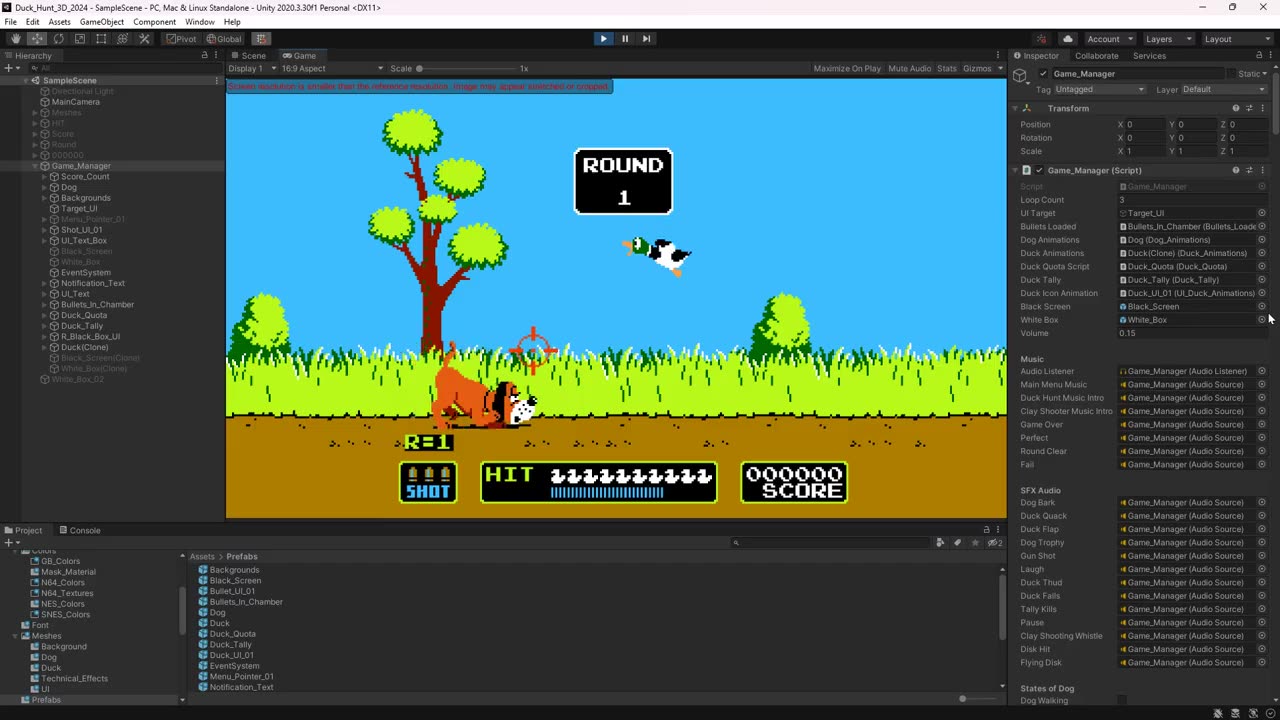Toggle Pivot handle position
The width and height of the screenshot is (1280, 720).
181,39
